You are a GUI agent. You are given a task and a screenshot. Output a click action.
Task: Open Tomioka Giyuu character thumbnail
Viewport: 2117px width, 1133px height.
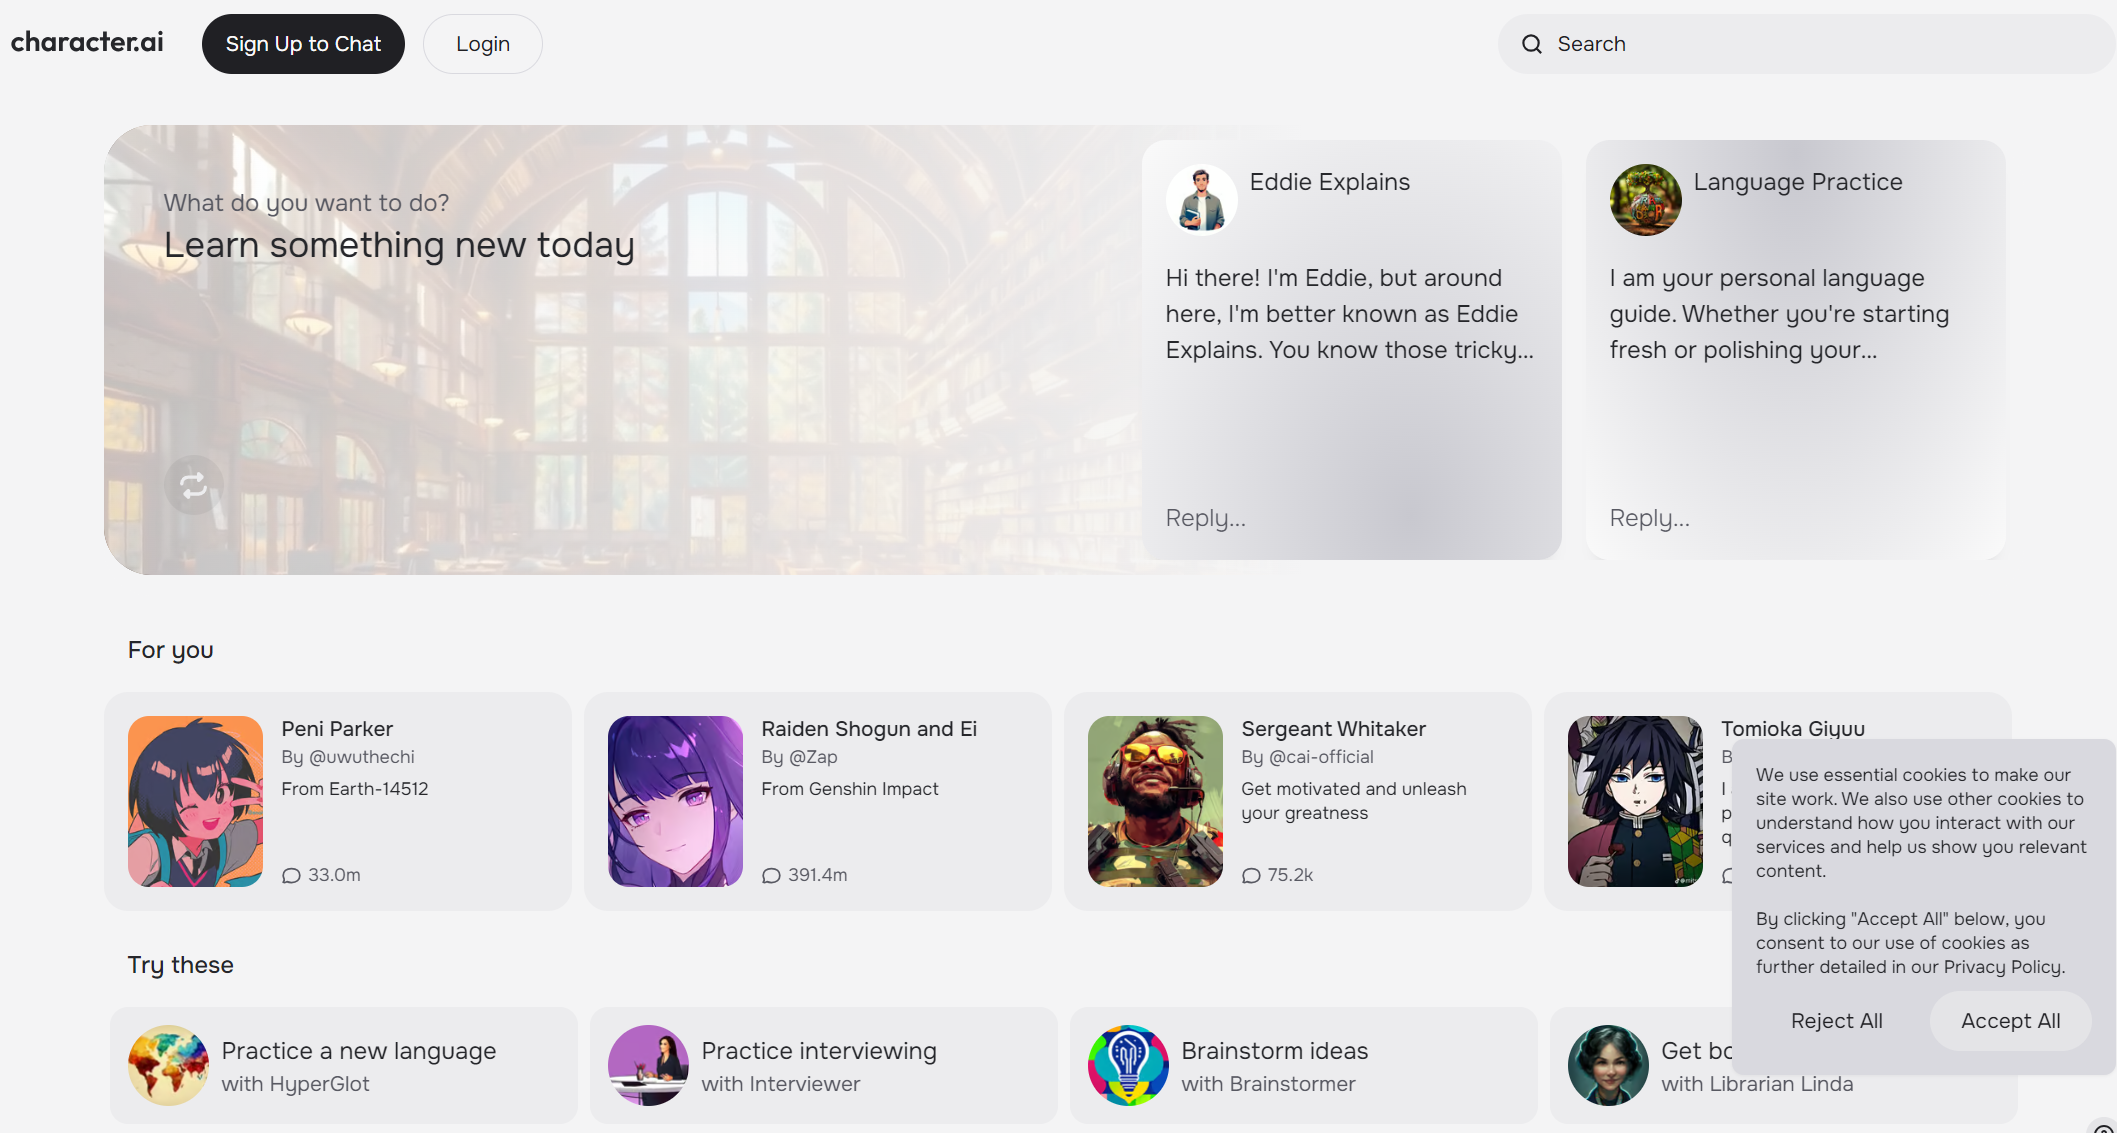click(x=1635, y=801)
